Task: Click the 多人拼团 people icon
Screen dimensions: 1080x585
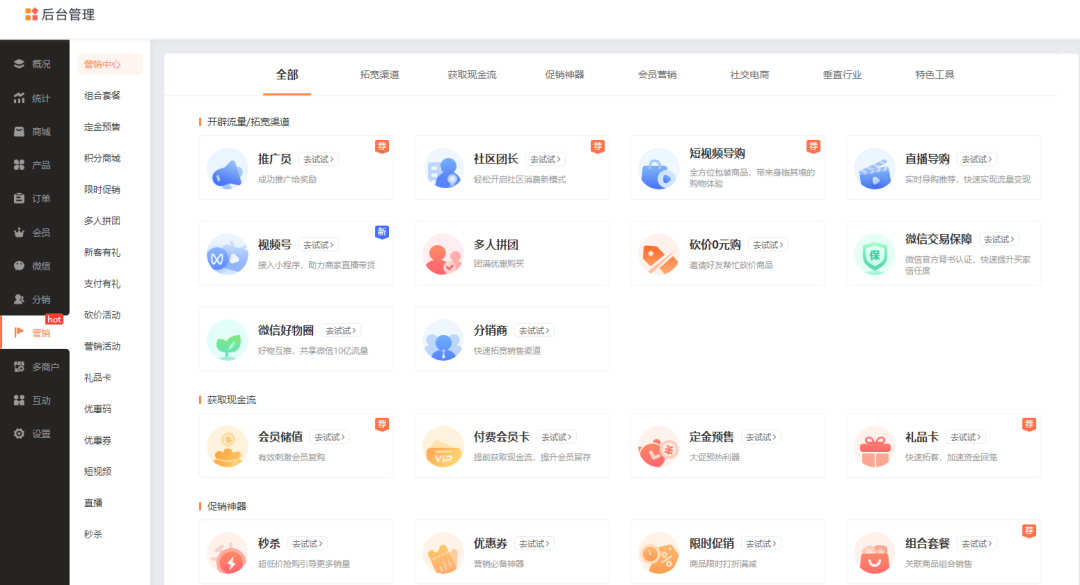Action: pyautogui.click(x=443, y=254)
